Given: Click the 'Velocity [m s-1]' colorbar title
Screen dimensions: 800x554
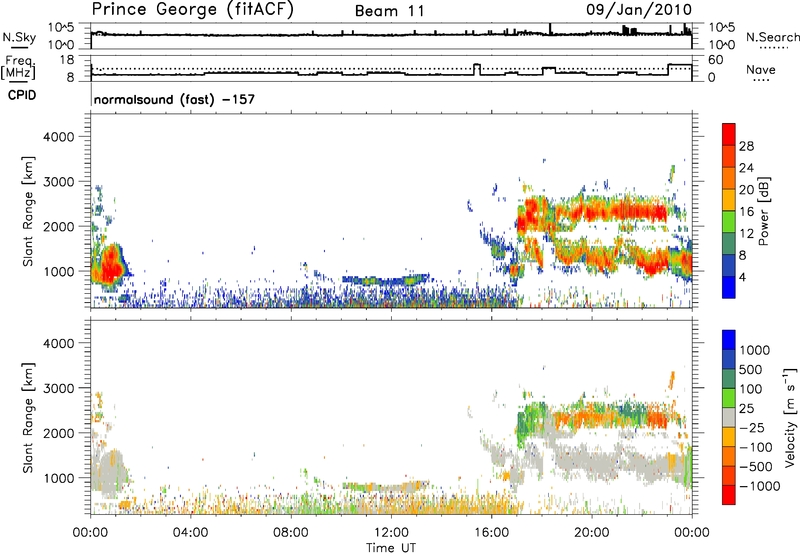Looking at the screenshot, I should [789, 417].
